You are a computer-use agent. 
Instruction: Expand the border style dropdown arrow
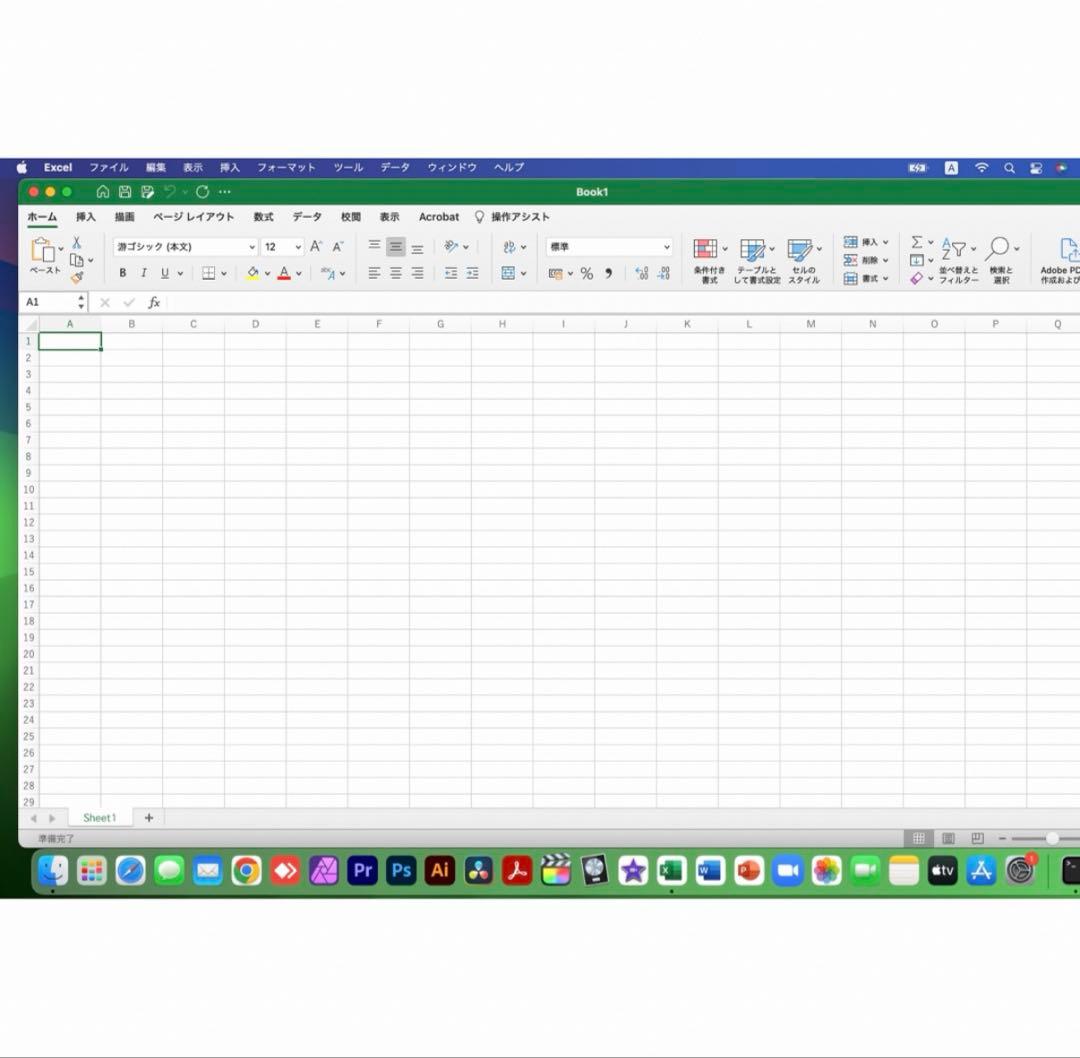pos(223,272)
